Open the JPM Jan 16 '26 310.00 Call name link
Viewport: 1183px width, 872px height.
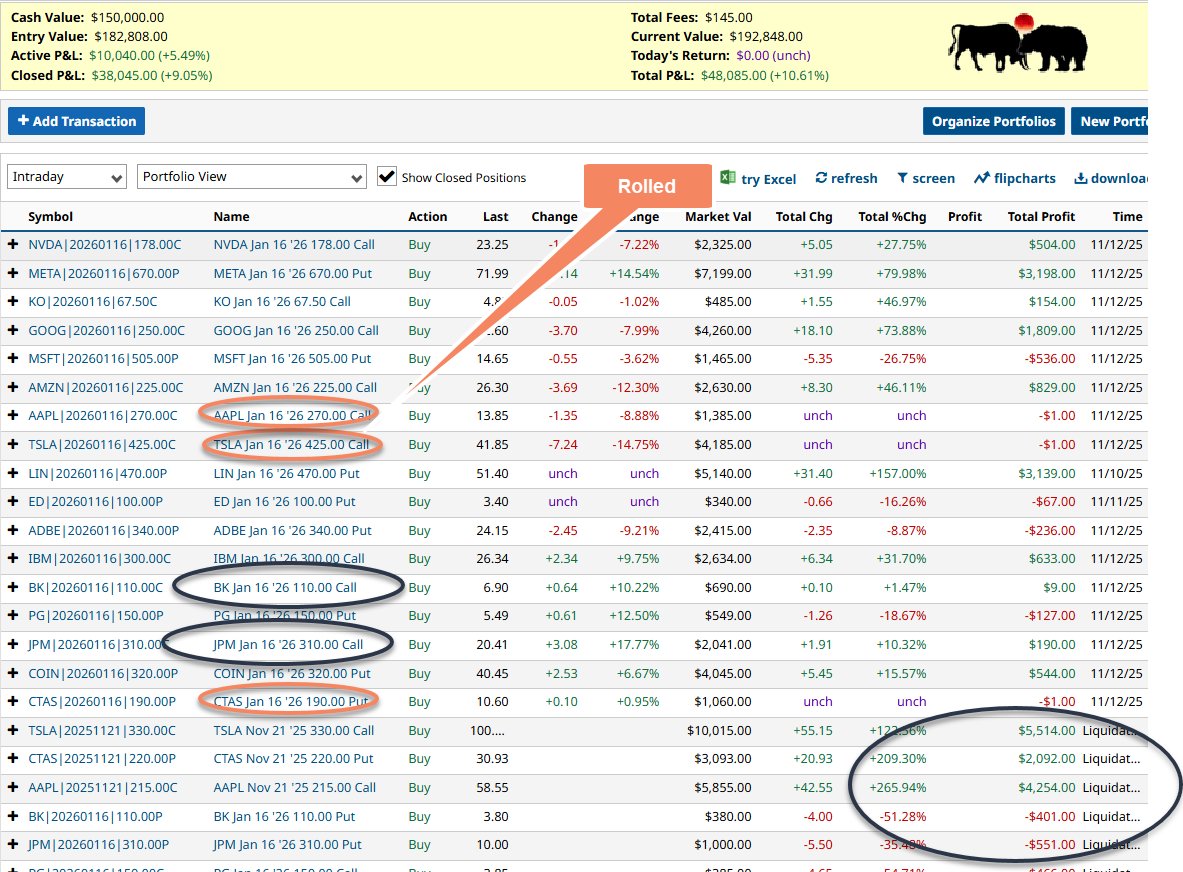tap(287, 644)
